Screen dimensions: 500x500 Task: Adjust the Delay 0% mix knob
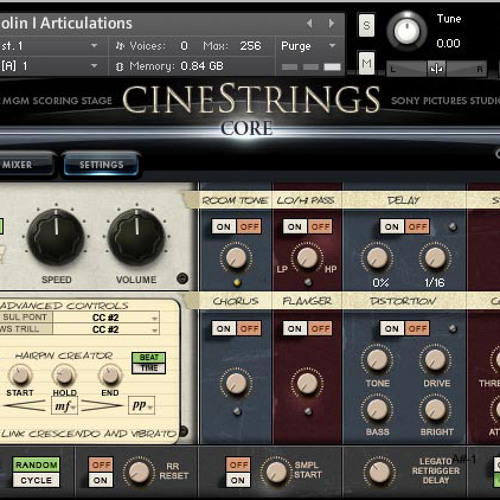(377, 258)
